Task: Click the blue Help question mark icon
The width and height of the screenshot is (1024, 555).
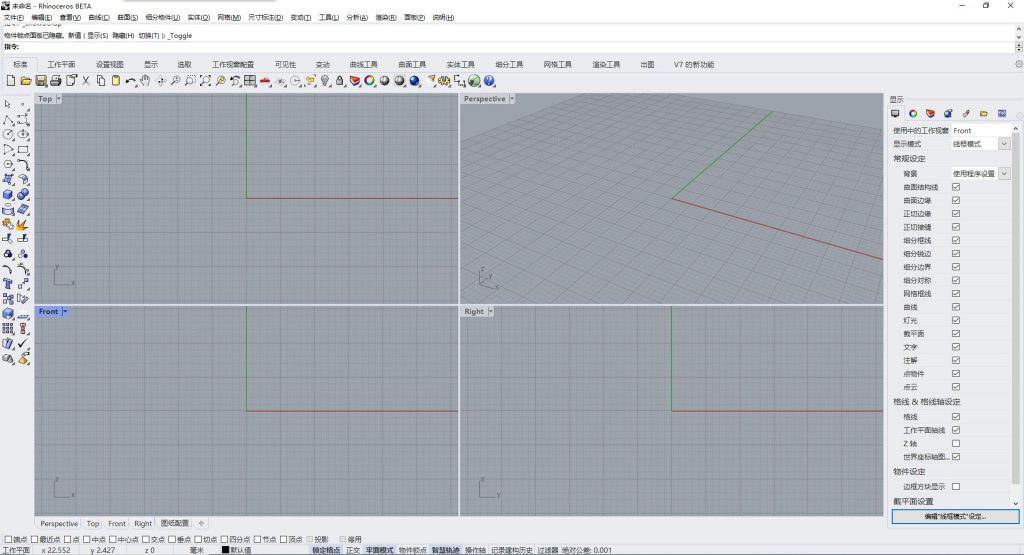Action: pyautogui.click(x=489, y=81)
